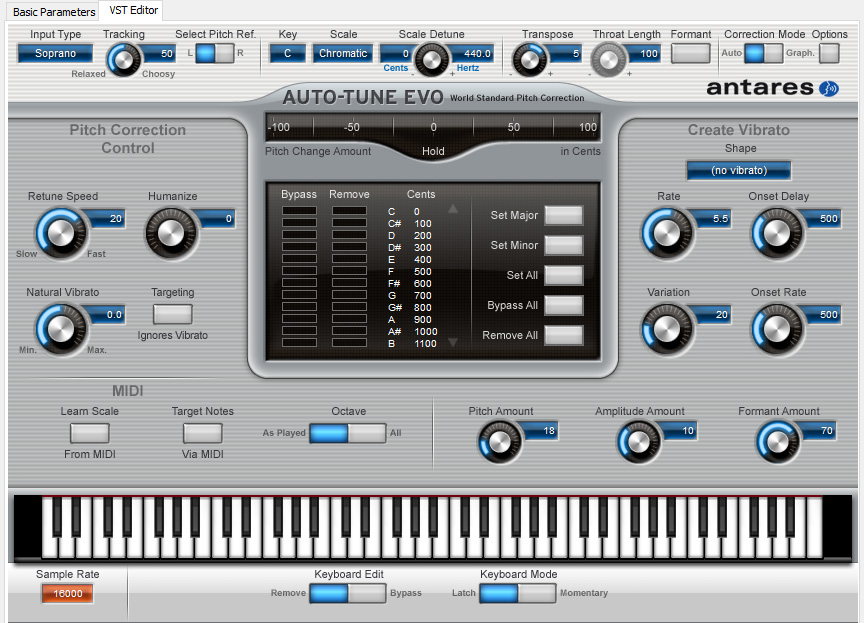The height and width of the screenshot is (623, 864).
Task: Toggle Keyboard Edit Remove/Bypass switch
Action: 348,593
